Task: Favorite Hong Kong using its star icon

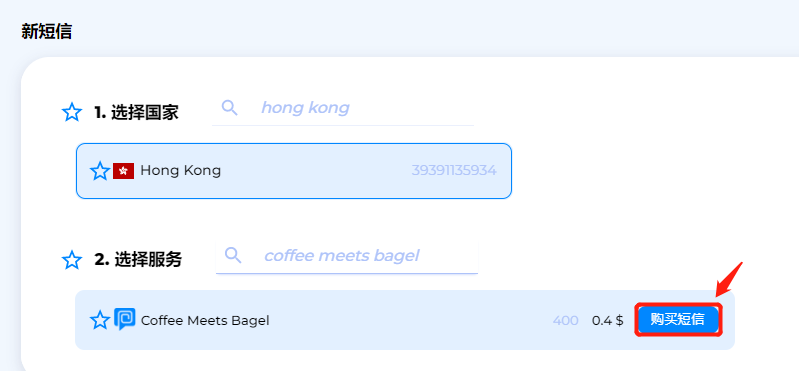Action: click(100, 171)
